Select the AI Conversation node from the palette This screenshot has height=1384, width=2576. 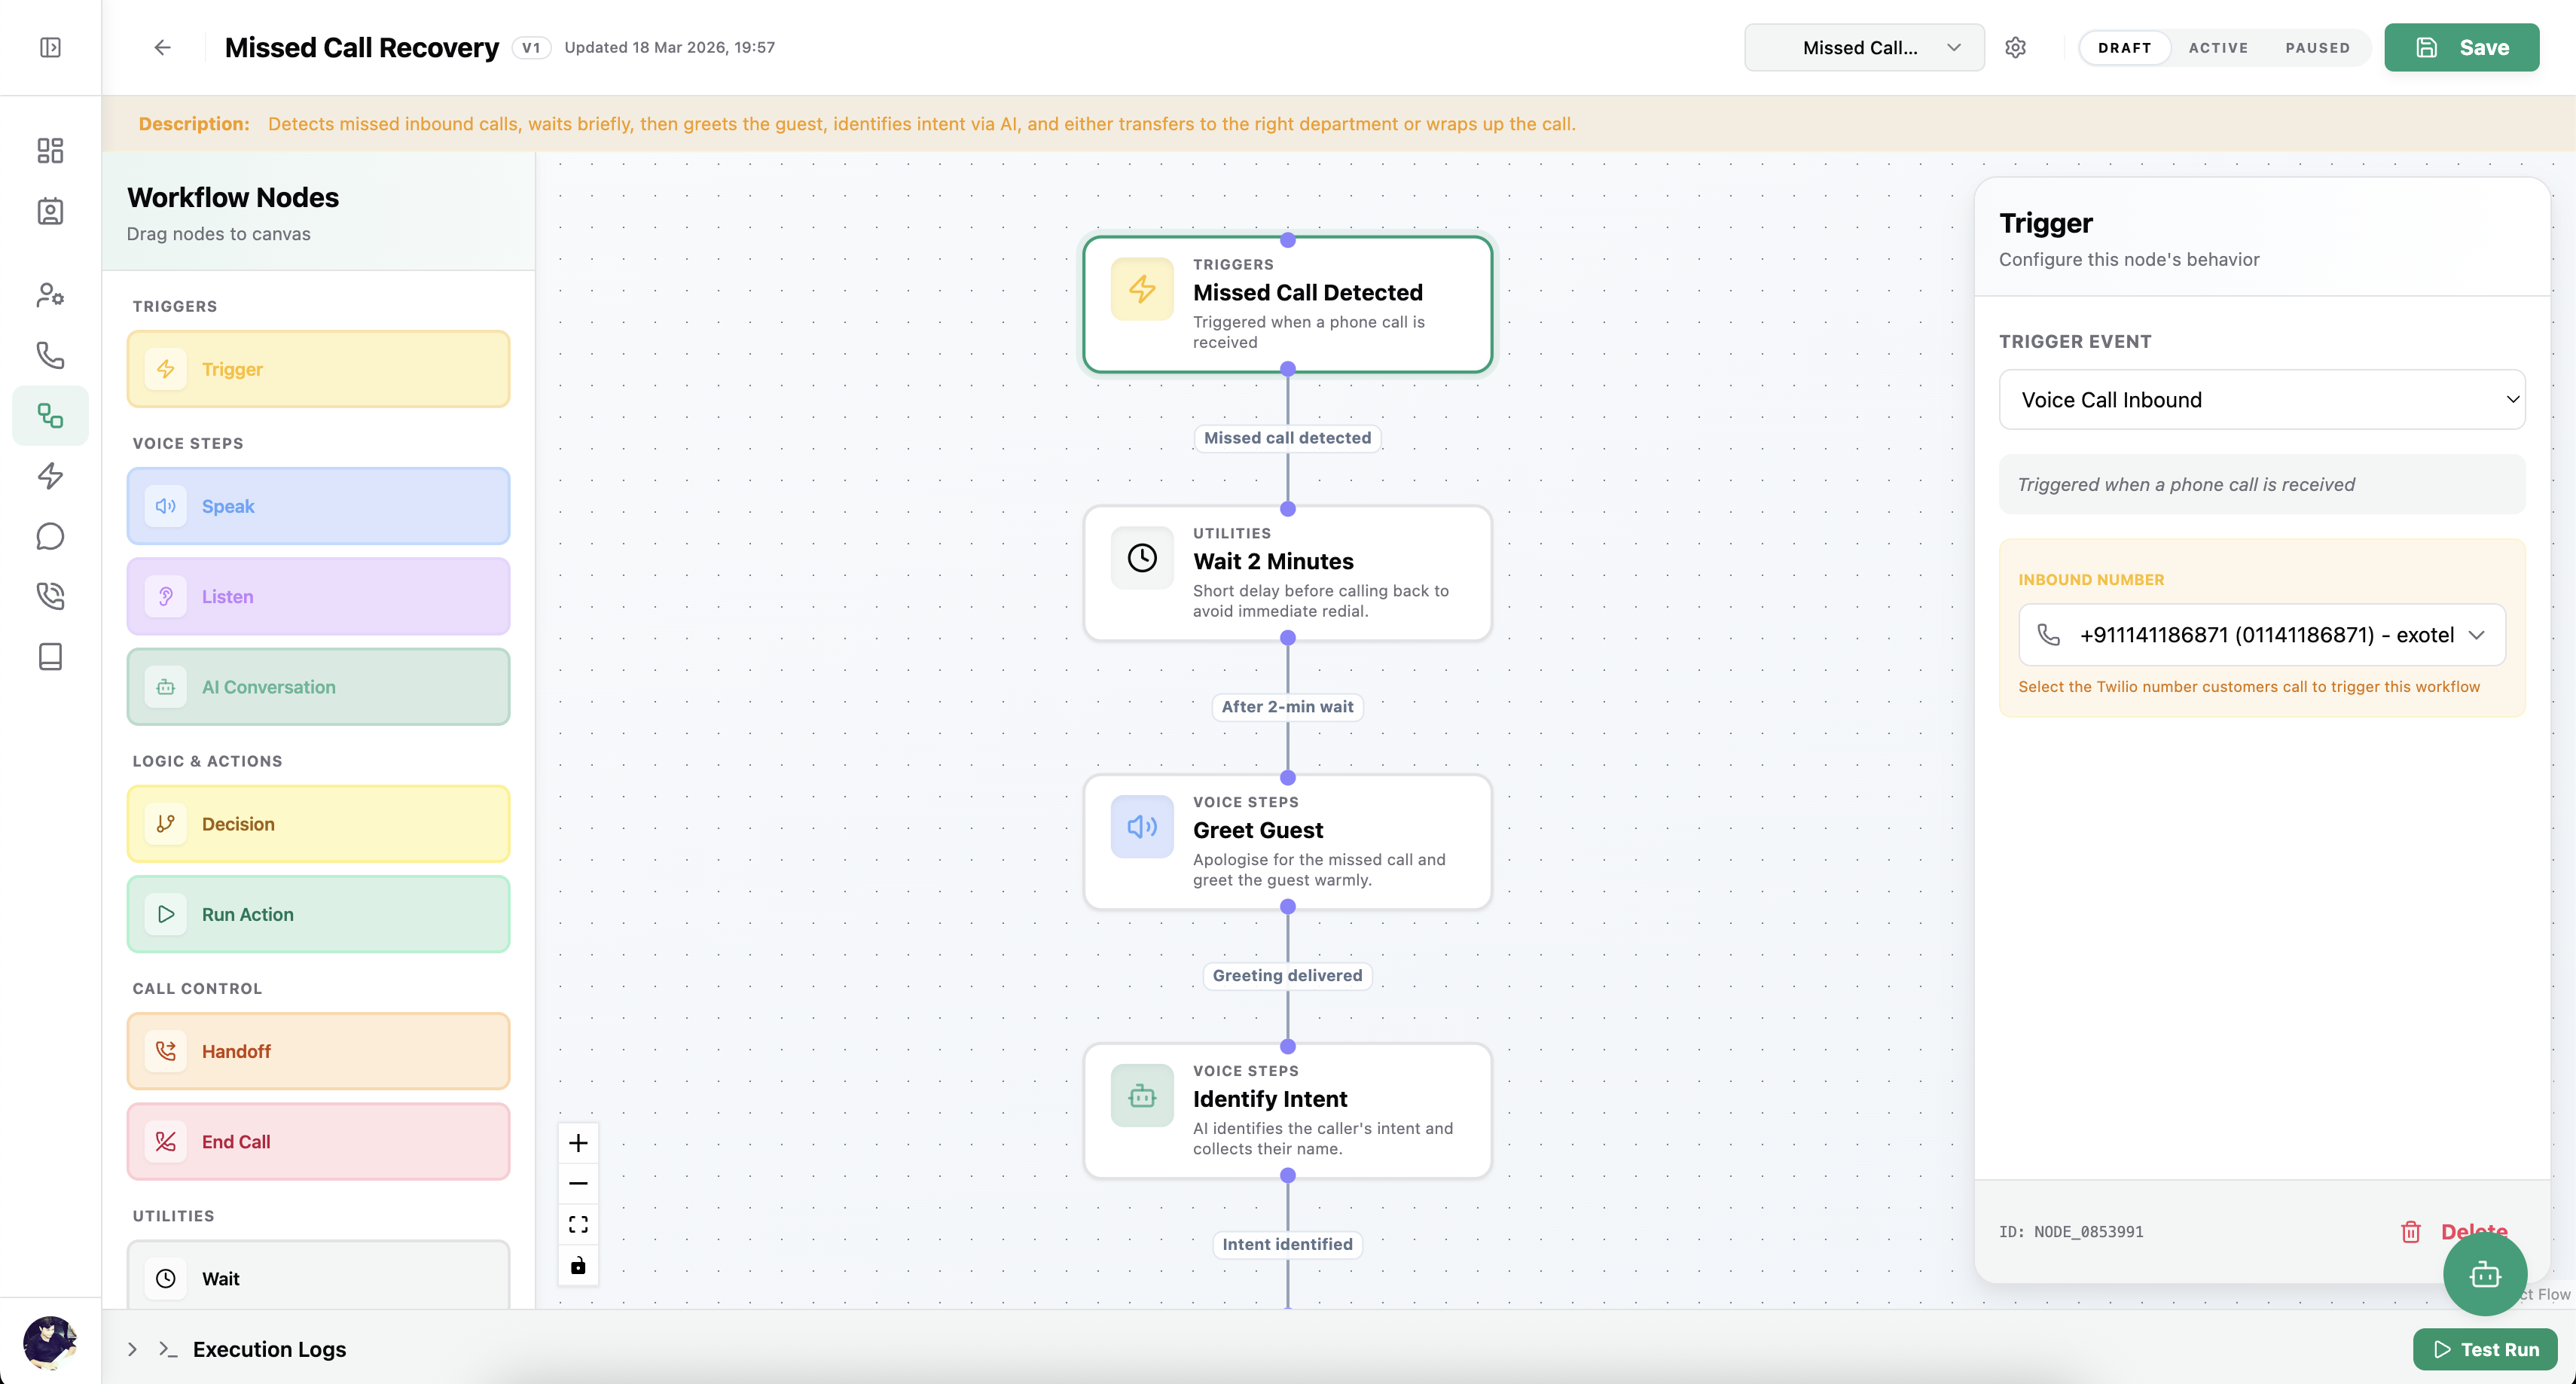point(318,687)
